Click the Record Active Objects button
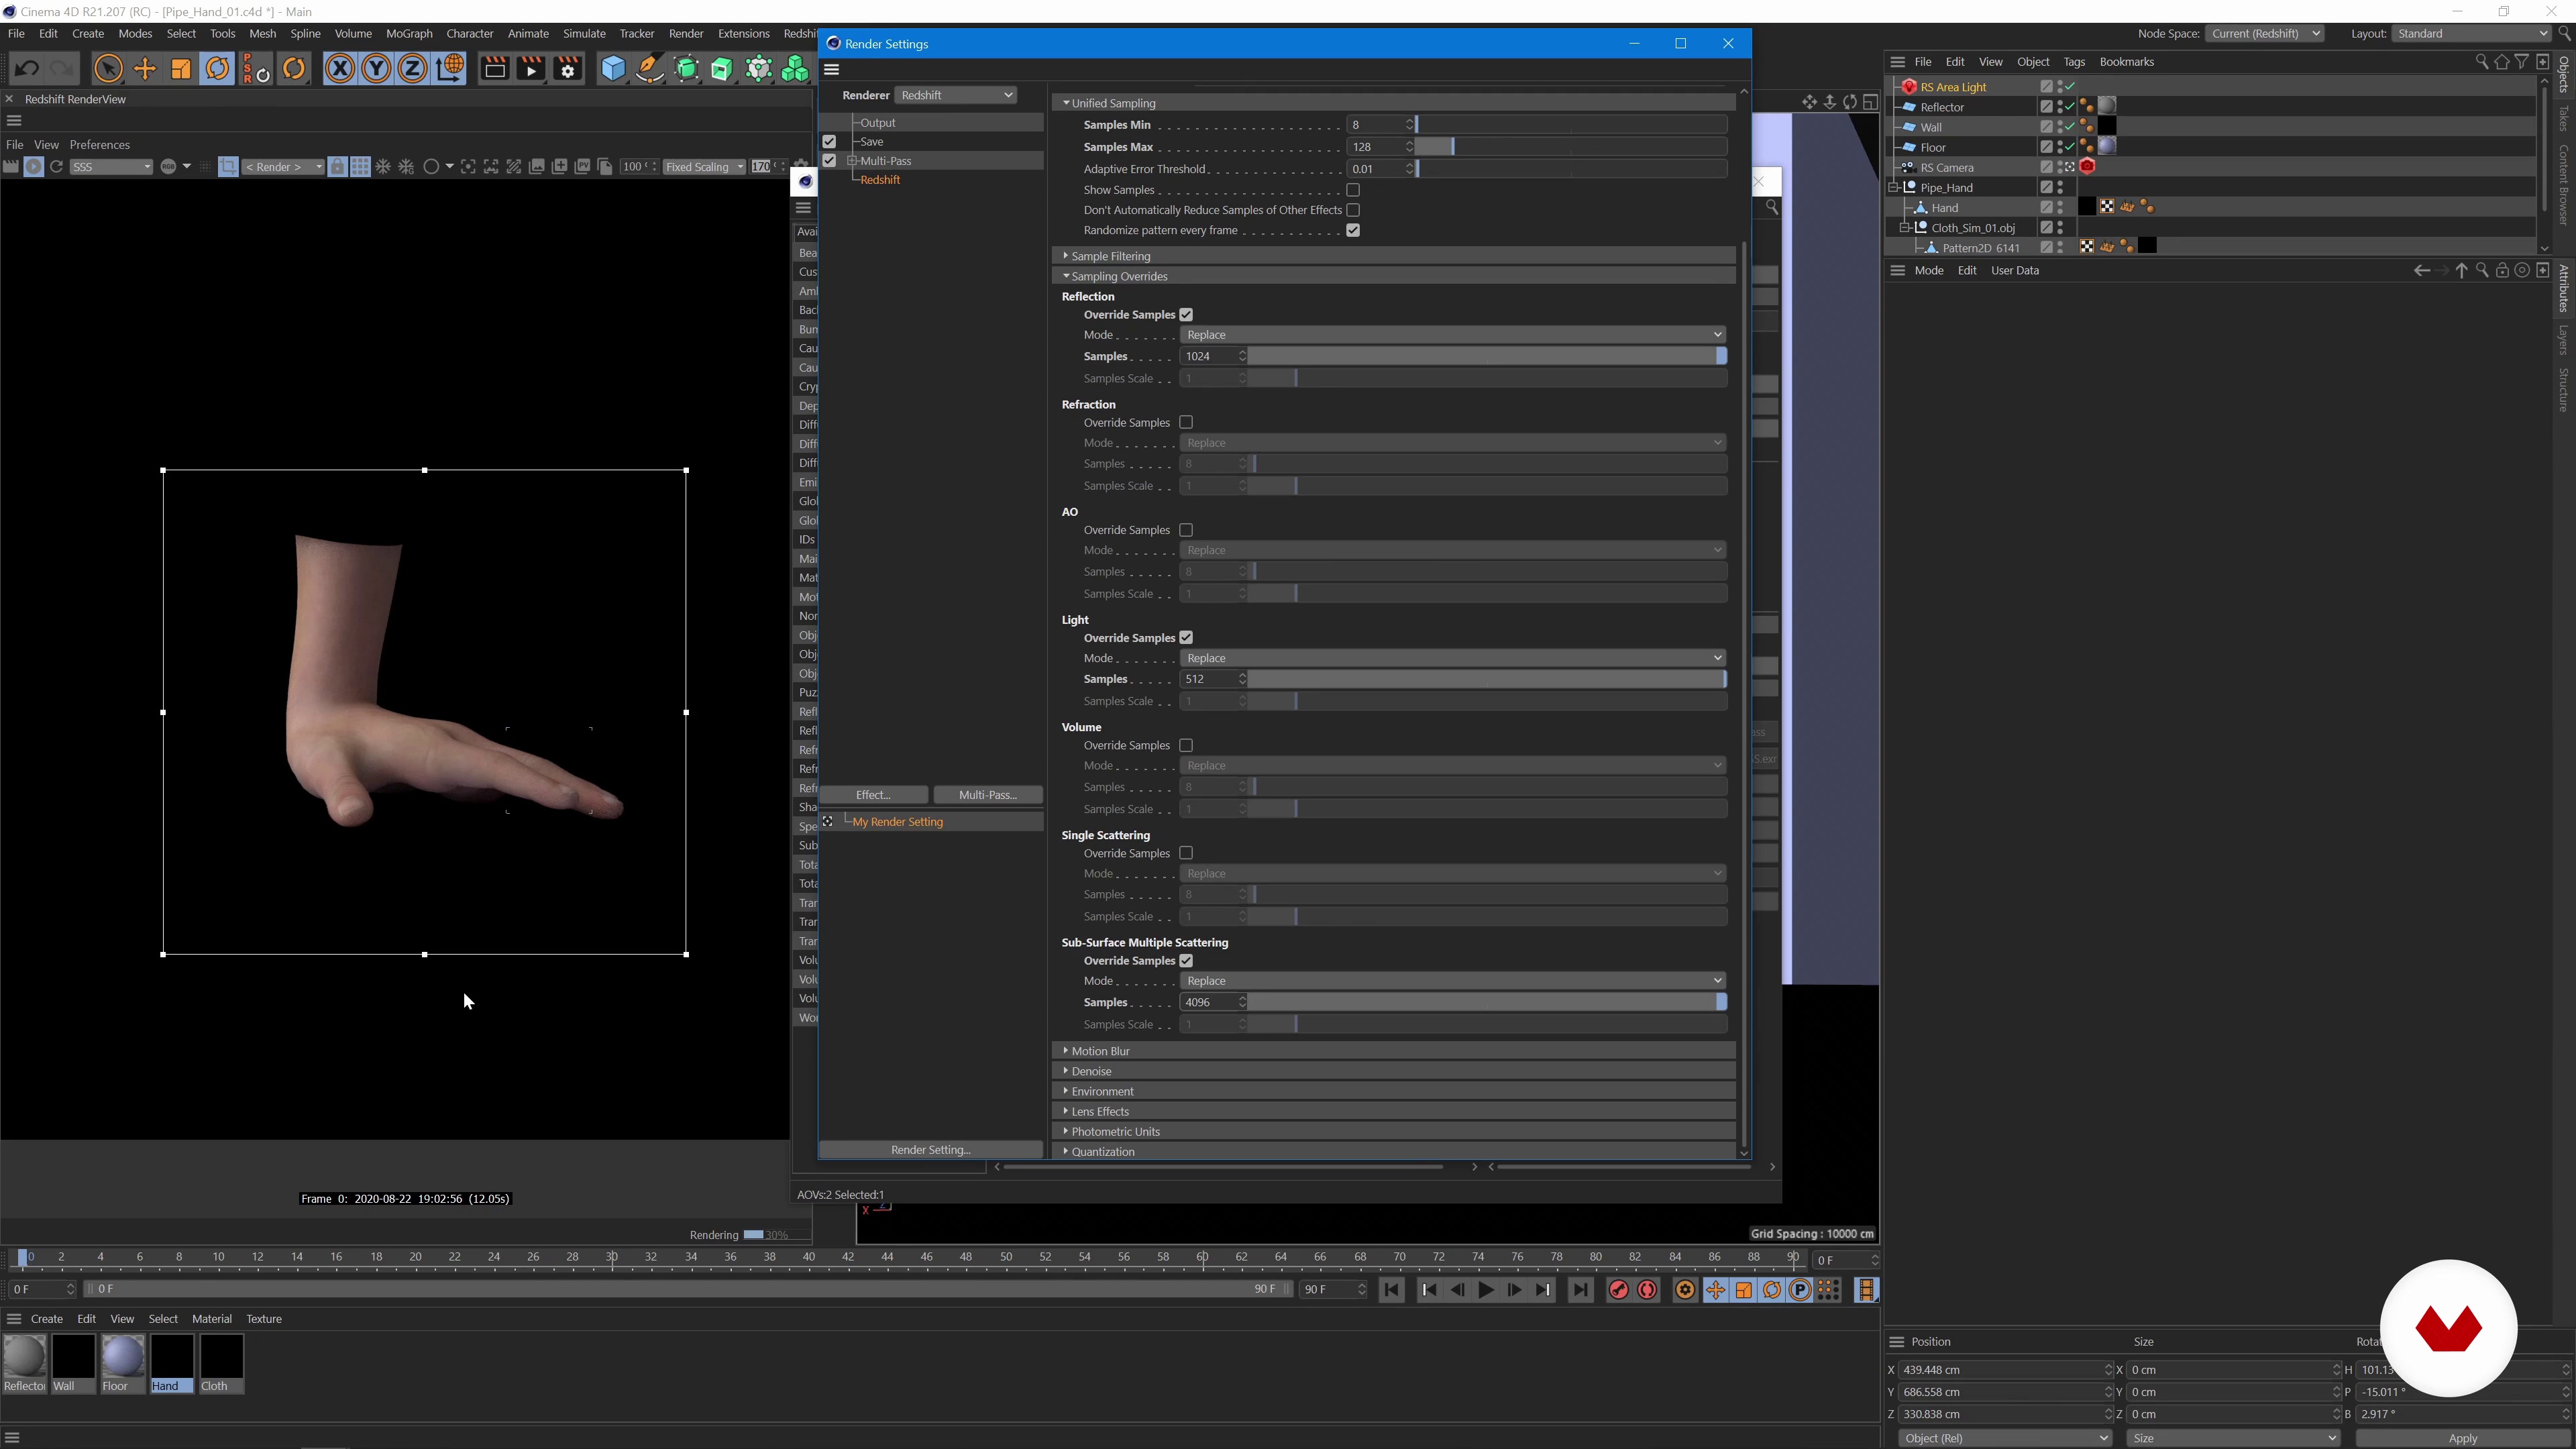 1618,1290
